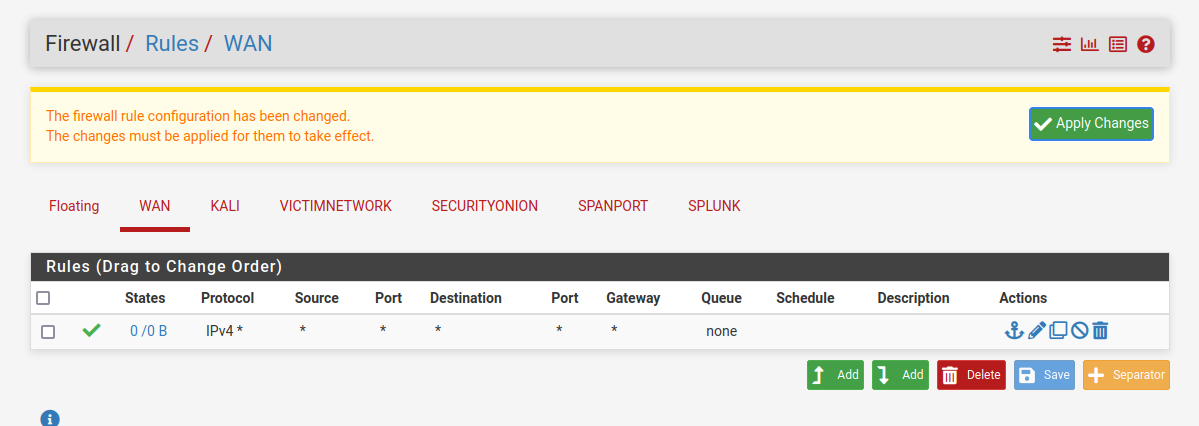Disable the IPv4 rule with the ban icon
This screenshot has height=426, width=1199.
pyautogui.click(x=1079, y=330)
